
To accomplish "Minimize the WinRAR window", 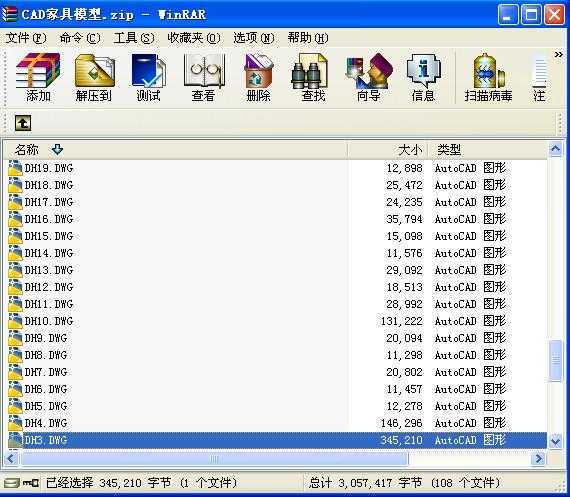I will pos(508,15).
